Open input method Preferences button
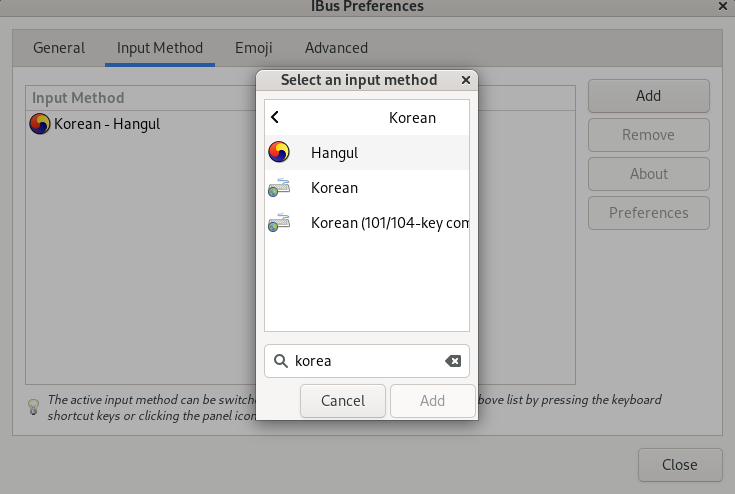Viewport: 735px width, 494px height. tap(649, 212)
